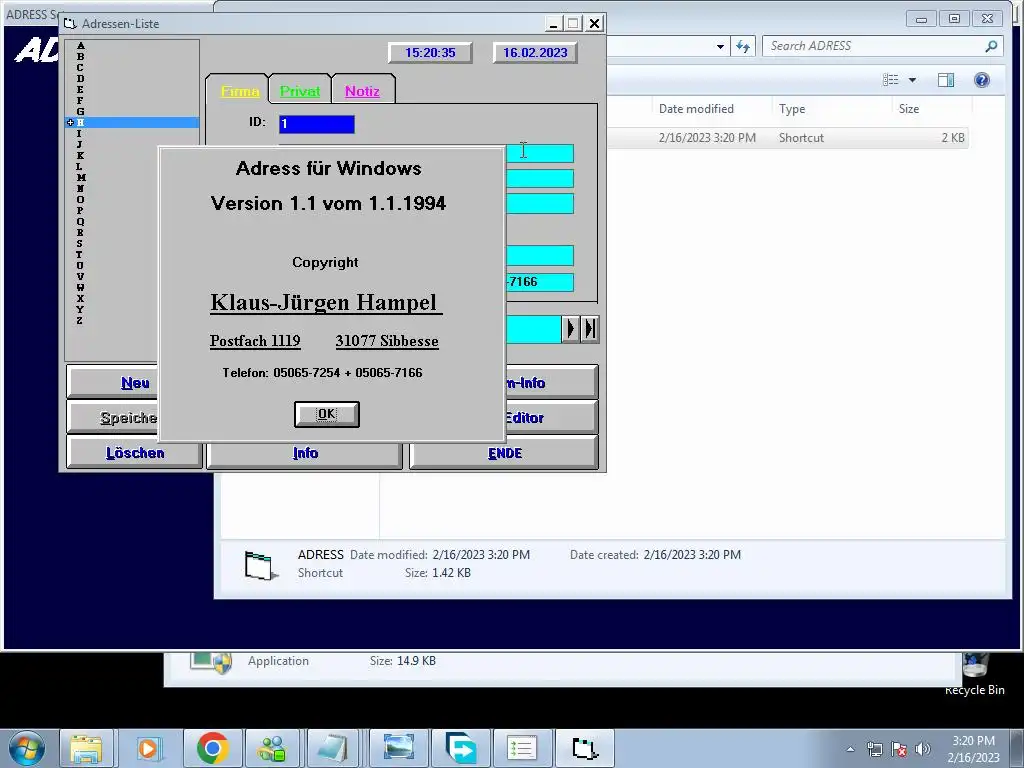Select letter M in the alphabet list

80,178
